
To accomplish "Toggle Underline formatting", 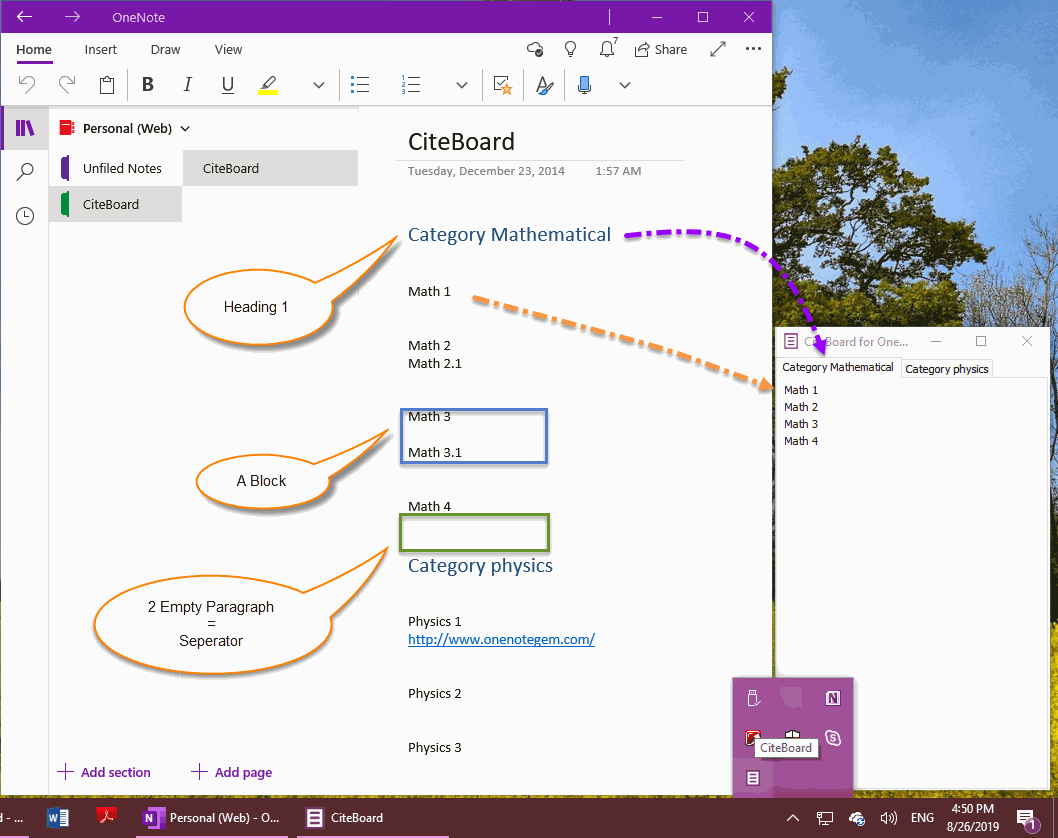I will point(227,85).
